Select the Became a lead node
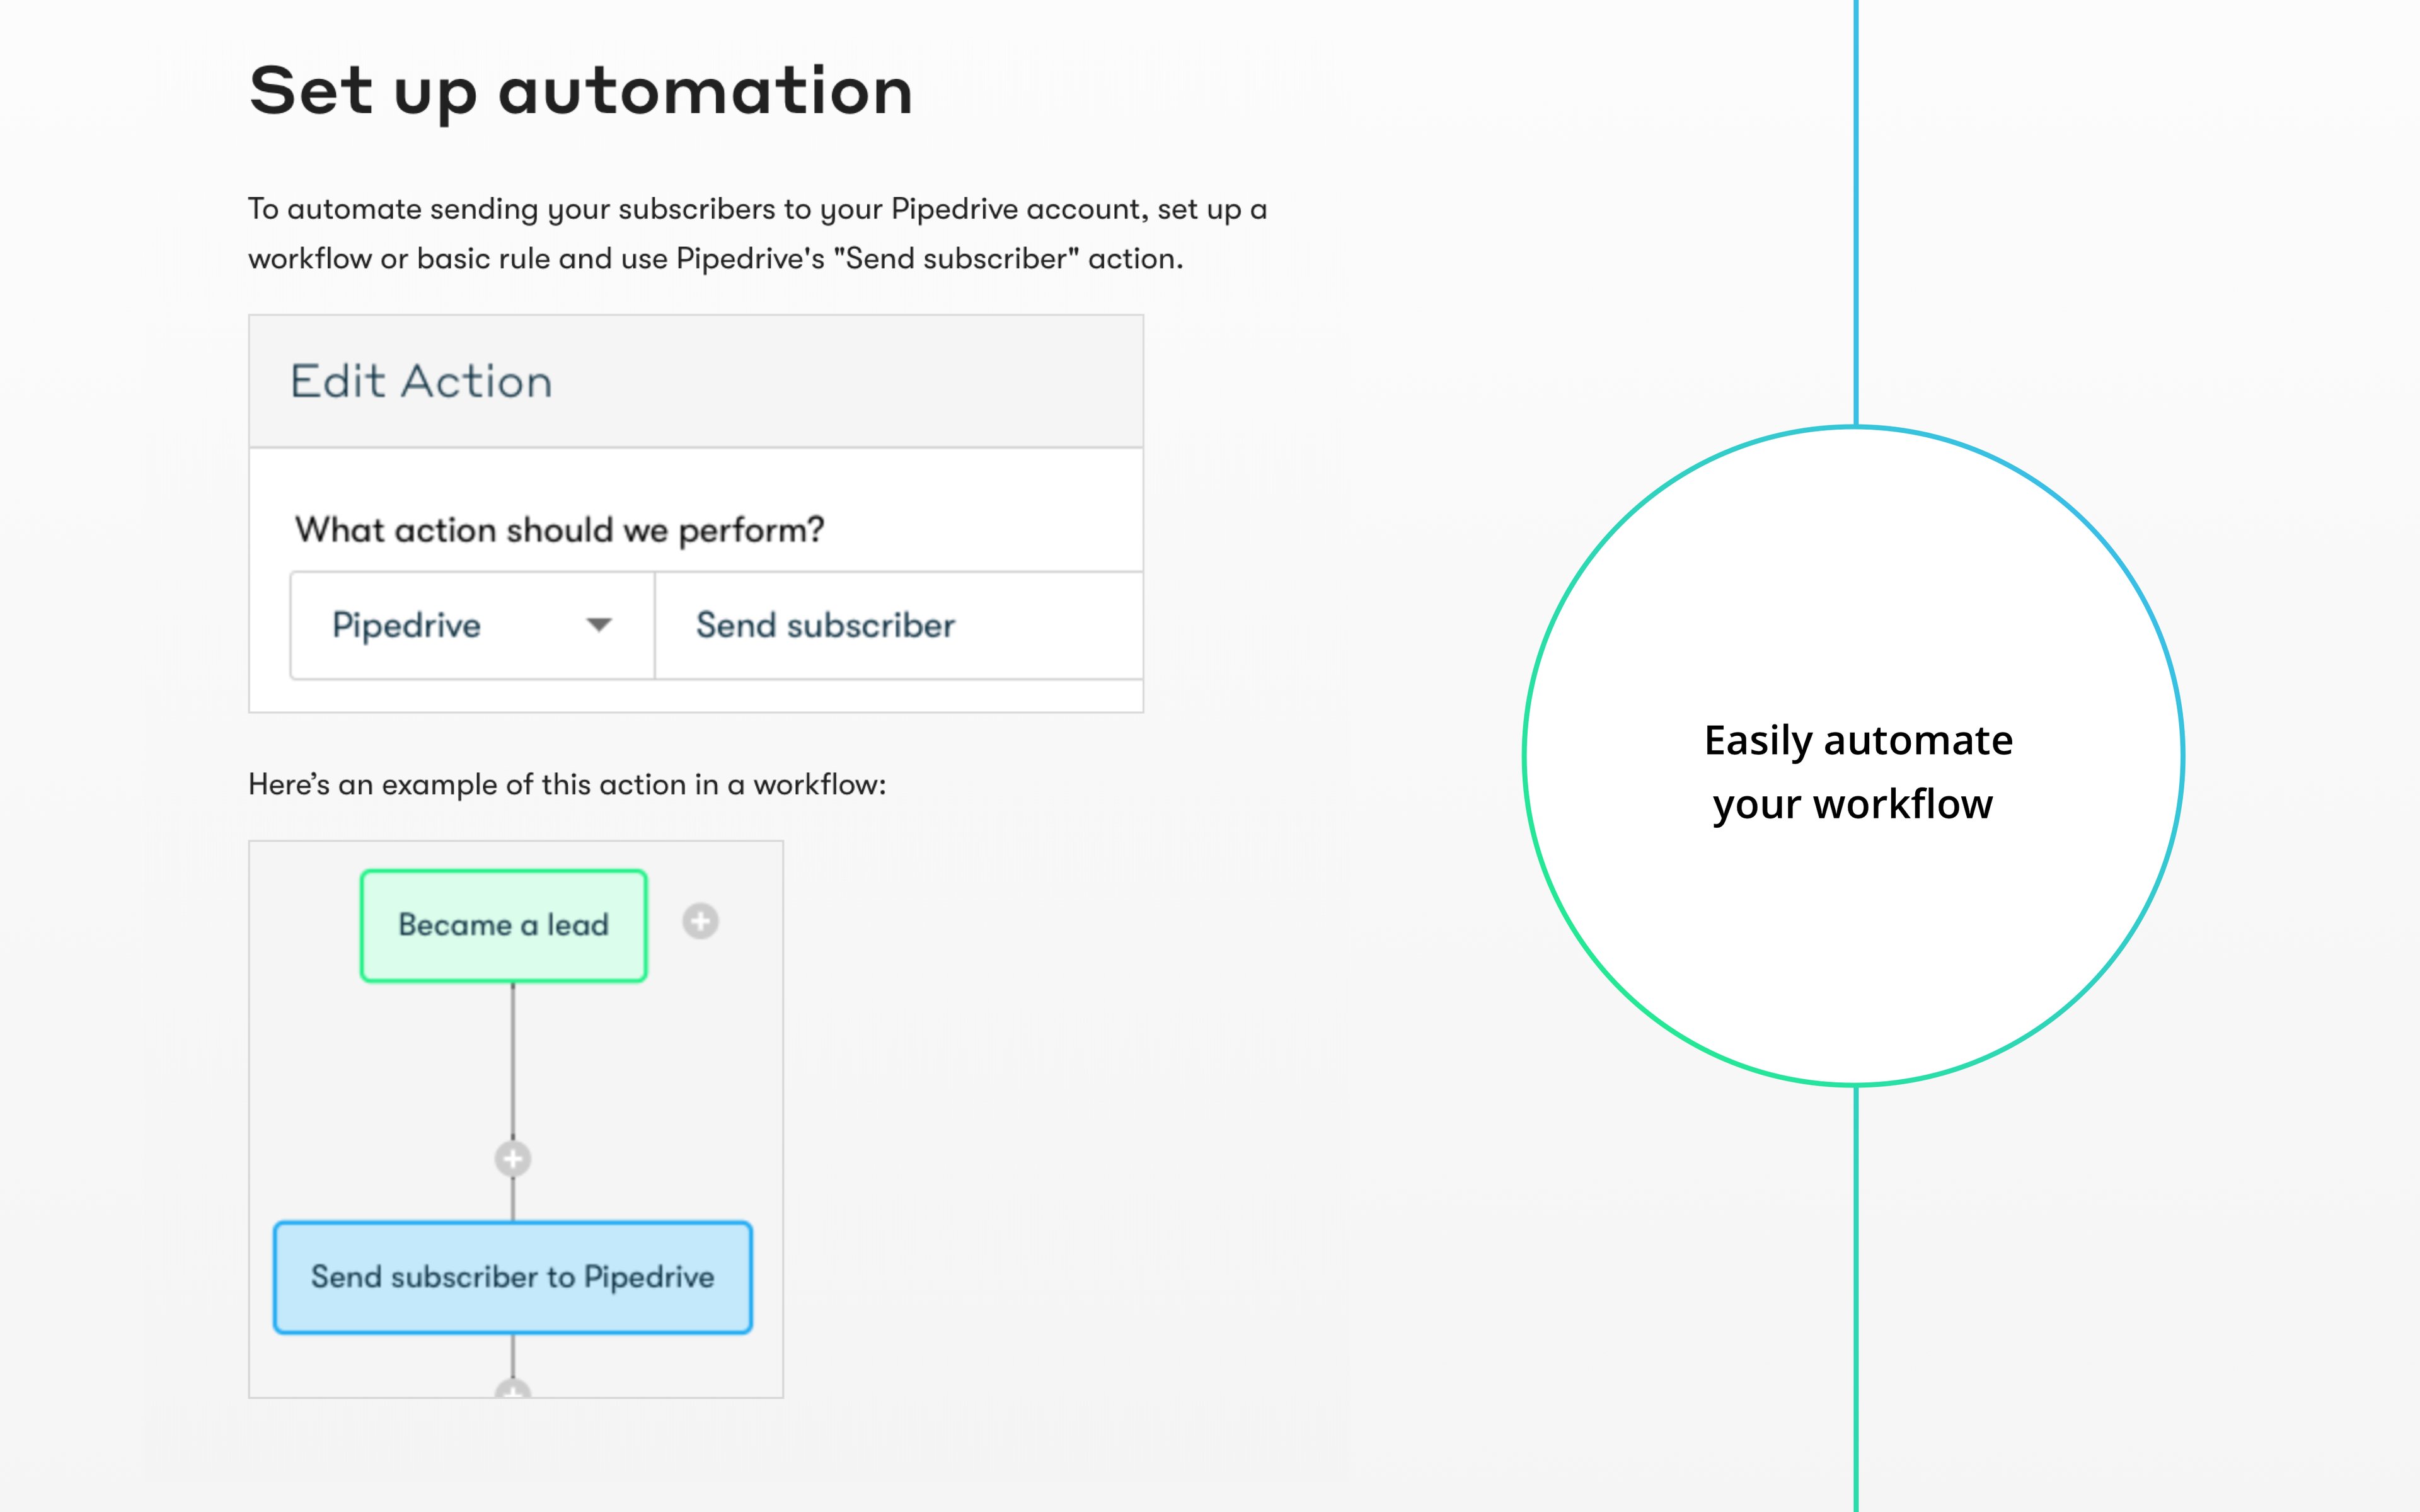Image resolution: width=2420 pixels, height=1512 pixels. [504, 926]
